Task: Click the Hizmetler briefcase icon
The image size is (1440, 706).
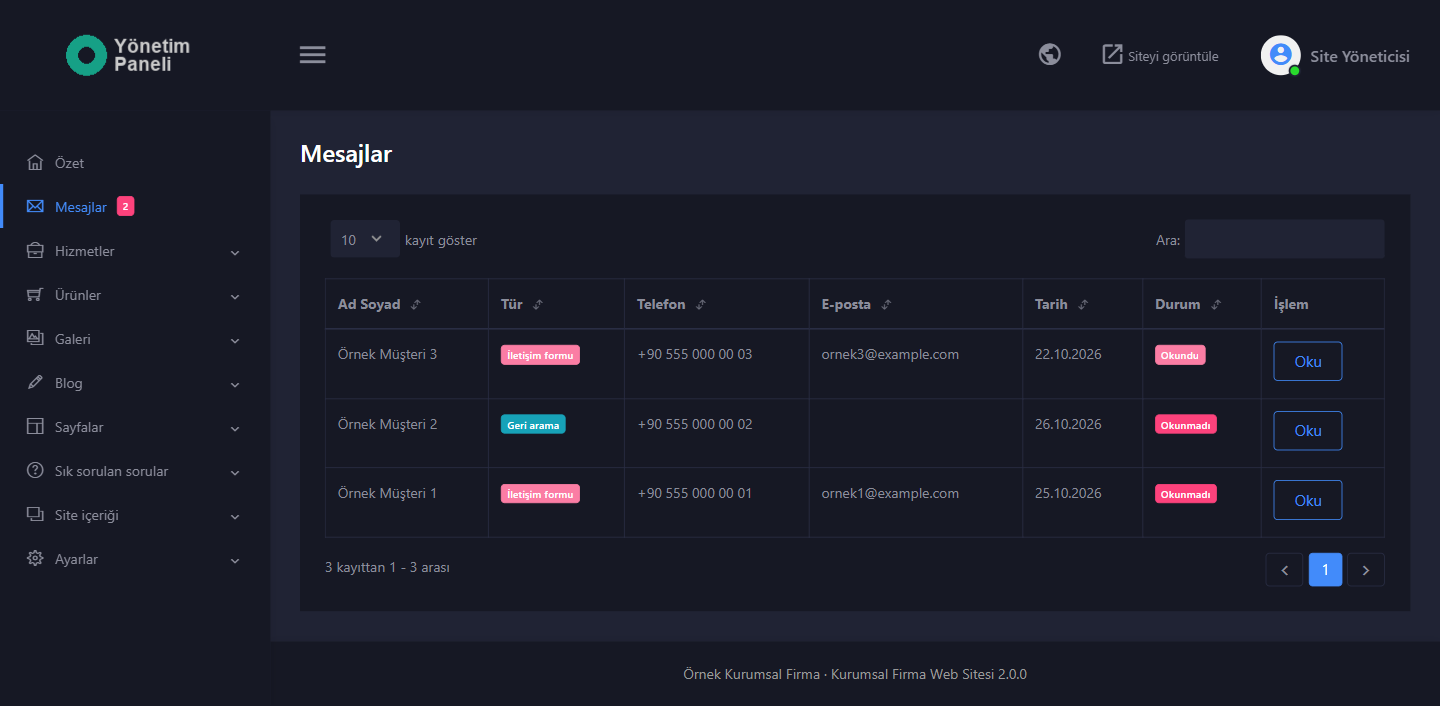Action: [35, 251]
